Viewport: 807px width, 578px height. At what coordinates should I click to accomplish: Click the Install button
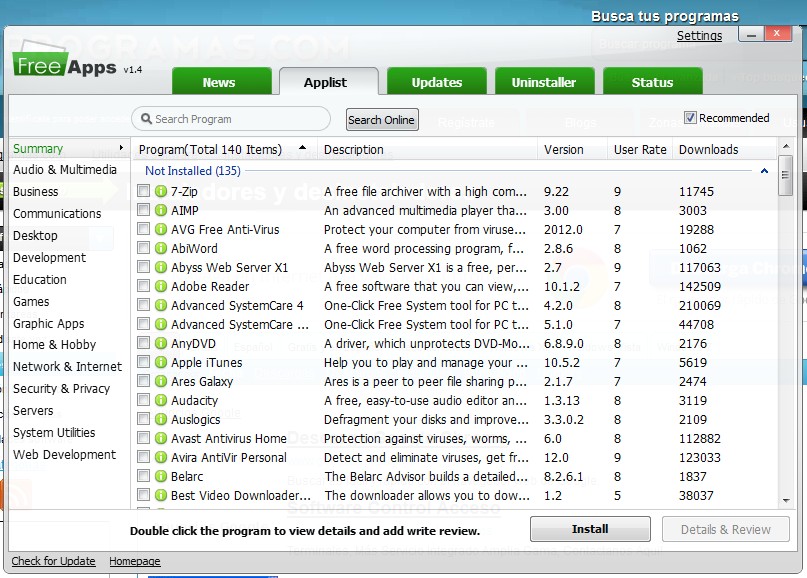tap(590, 529)
